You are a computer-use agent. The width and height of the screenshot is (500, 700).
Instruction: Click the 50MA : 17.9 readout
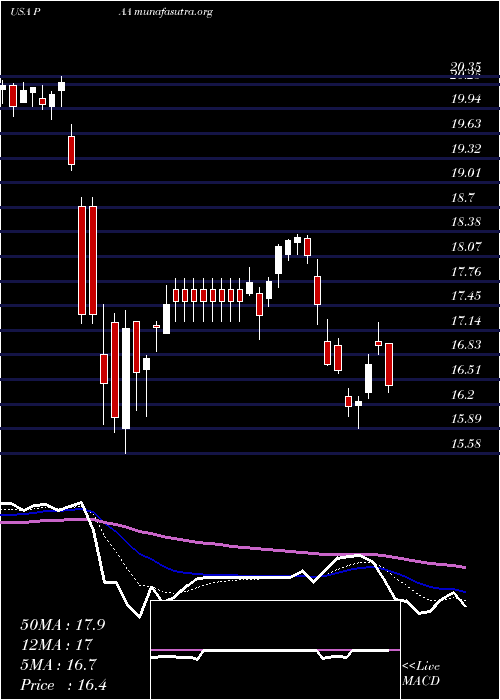point(62,625)
